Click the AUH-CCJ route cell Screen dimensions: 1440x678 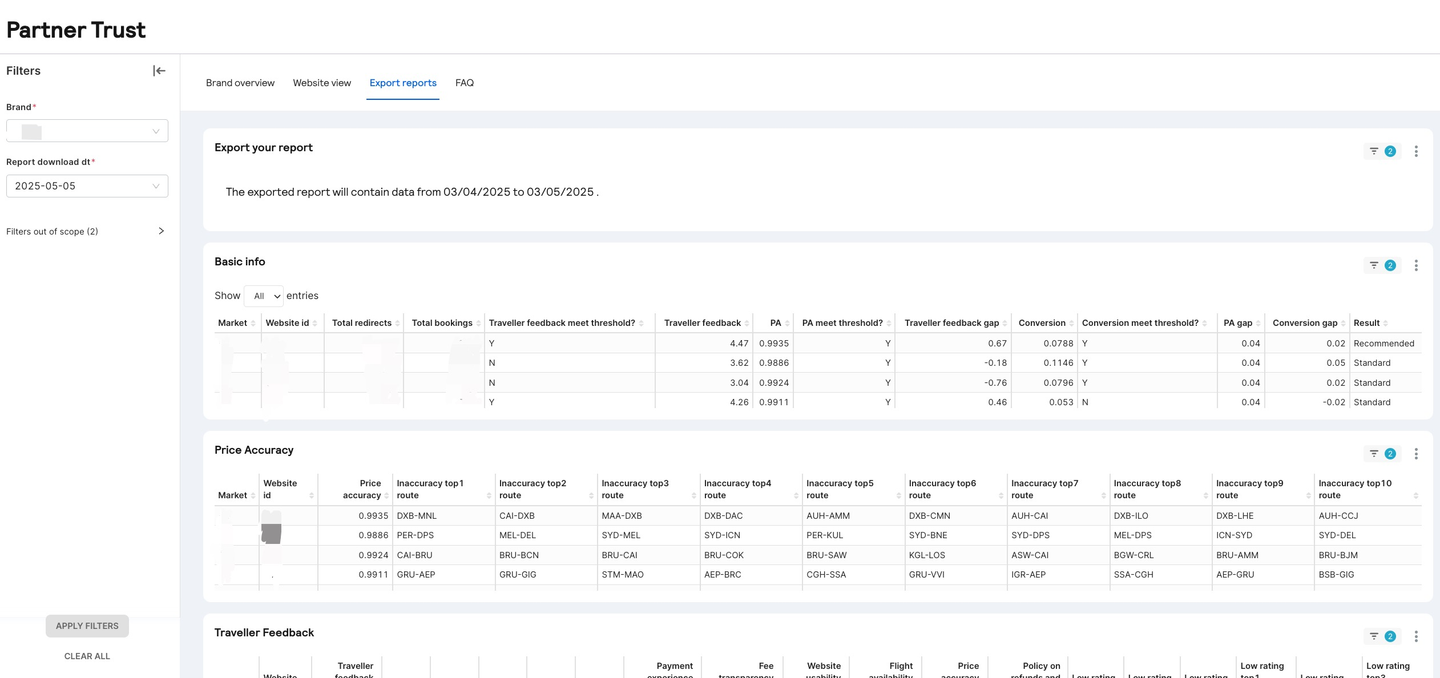click(x=1337, y=516)
